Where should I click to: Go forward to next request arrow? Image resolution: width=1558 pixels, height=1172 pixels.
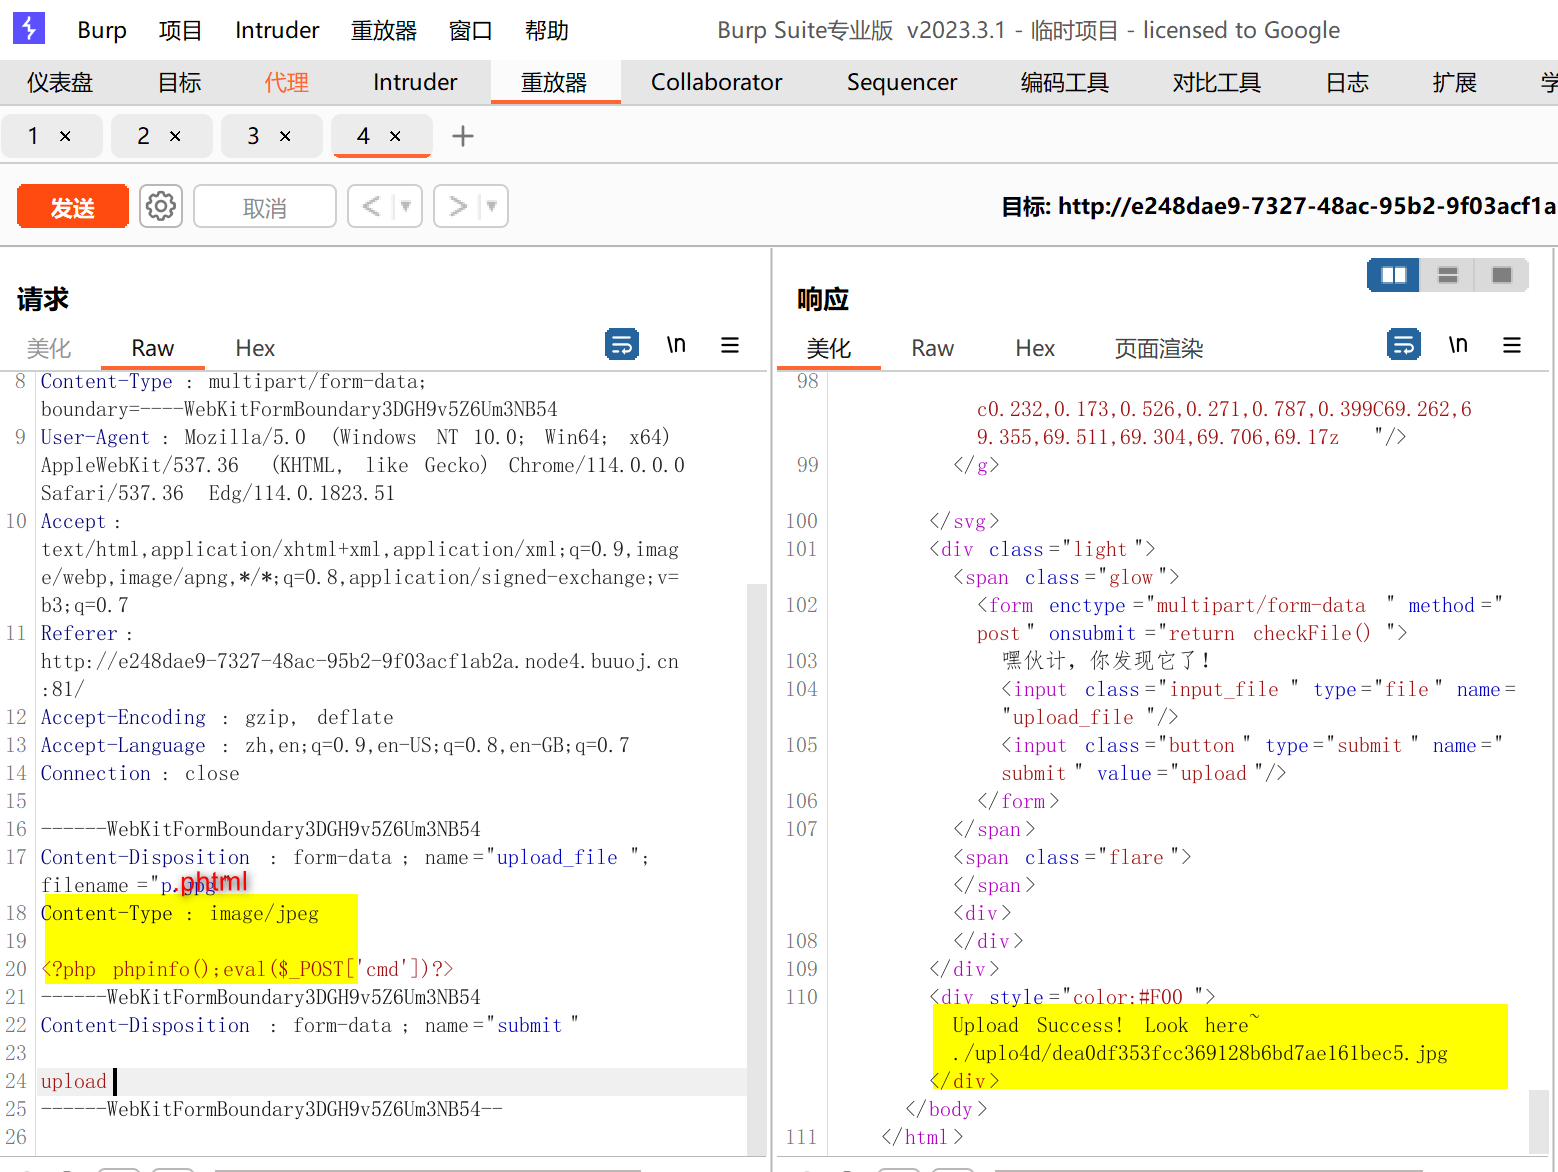point(457,206)
